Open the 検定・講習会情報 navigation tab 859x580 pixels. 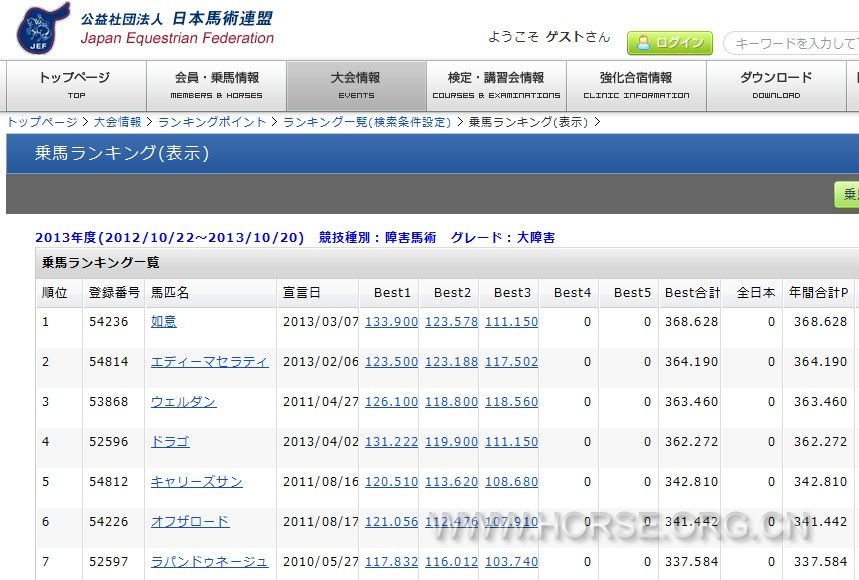pyautogui.click(x=496, y=85)
